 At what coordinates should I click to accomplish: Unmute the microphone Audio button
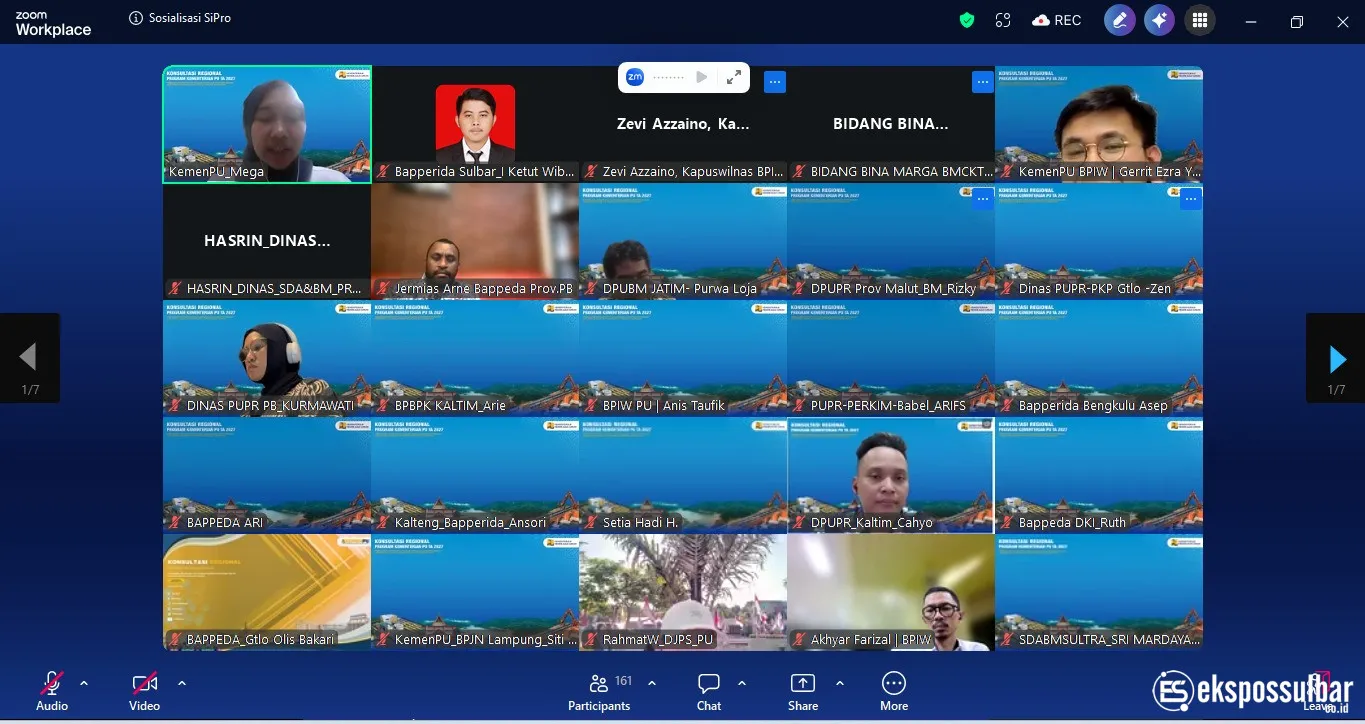[x=52, y=691]
